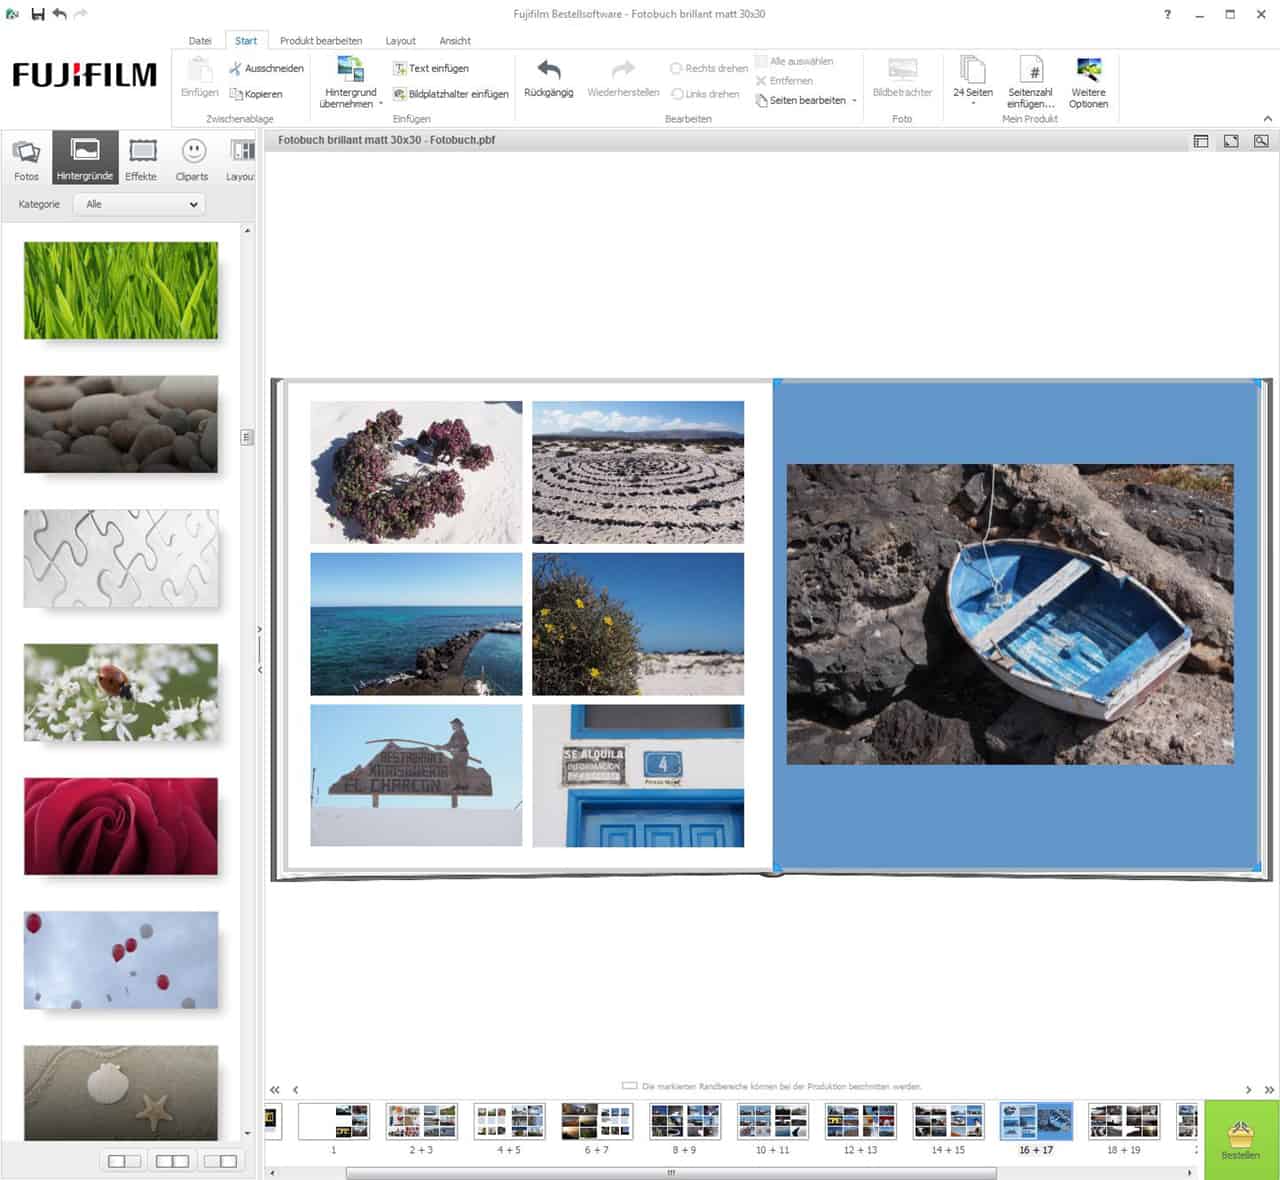Viewport: 1280px width, 1180px height.
Task: Click the Weitere Optionen icon
Action: point(1088,71)
